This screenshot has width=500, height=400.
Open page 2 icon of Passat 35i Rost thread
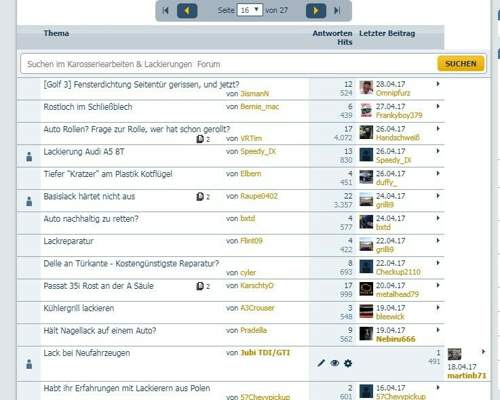point(203,286)
